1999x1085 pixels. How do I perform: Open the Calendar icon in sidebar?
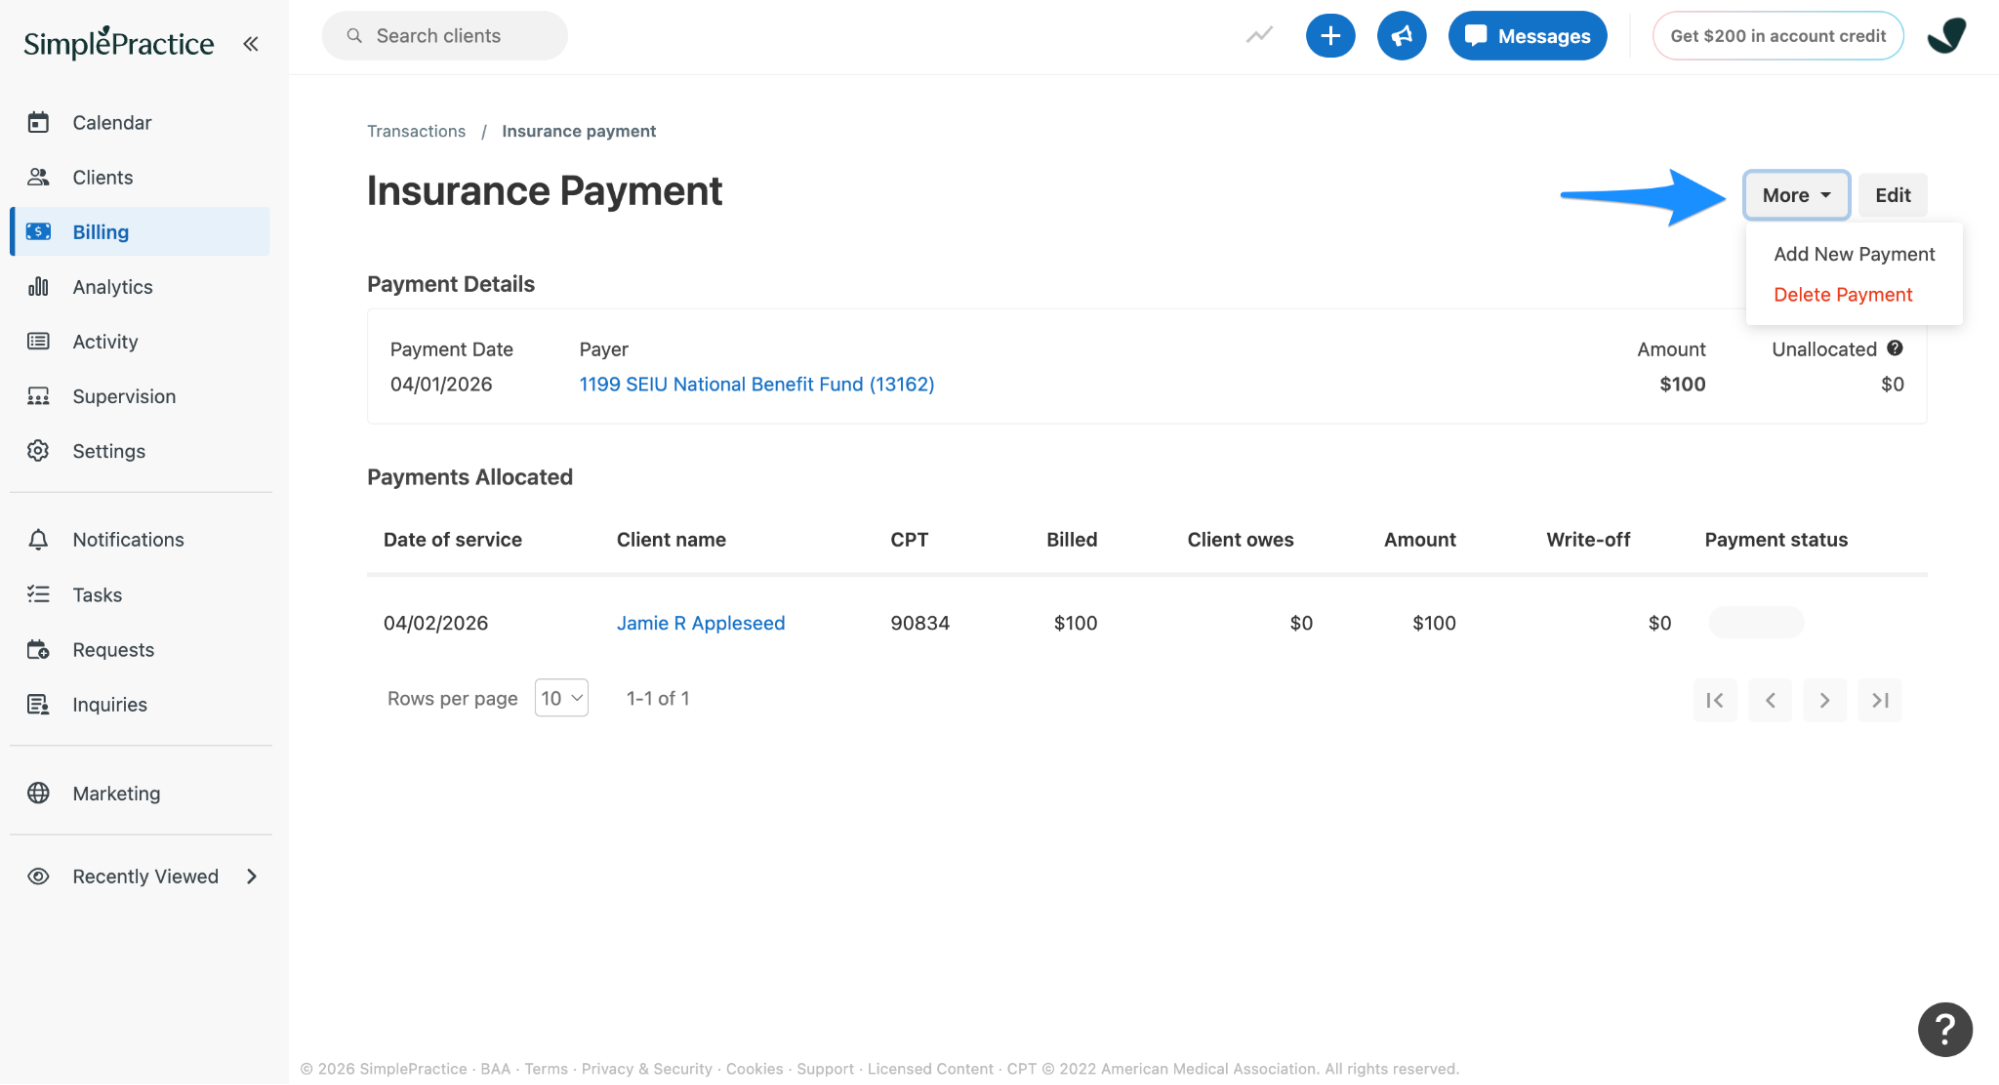click(x=38, y=122)
